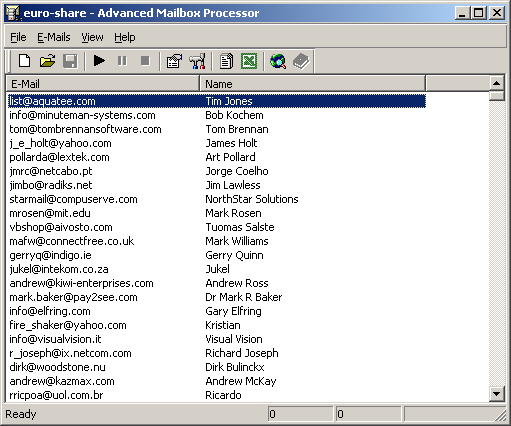Start processing with the Play button
The image size is (511, 426).
(99, 61)
